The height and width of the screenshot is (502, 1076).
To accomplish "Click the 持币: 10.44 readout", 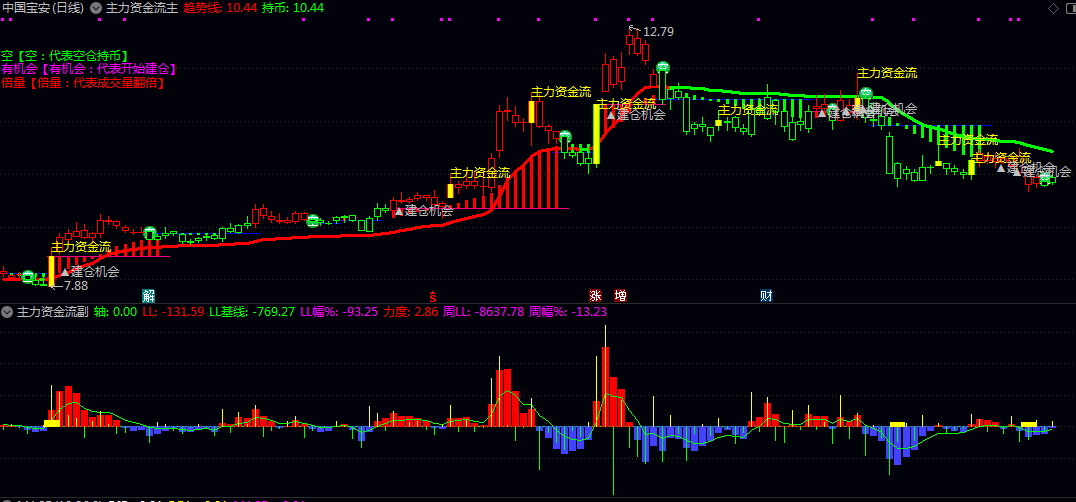I will 293,8.
